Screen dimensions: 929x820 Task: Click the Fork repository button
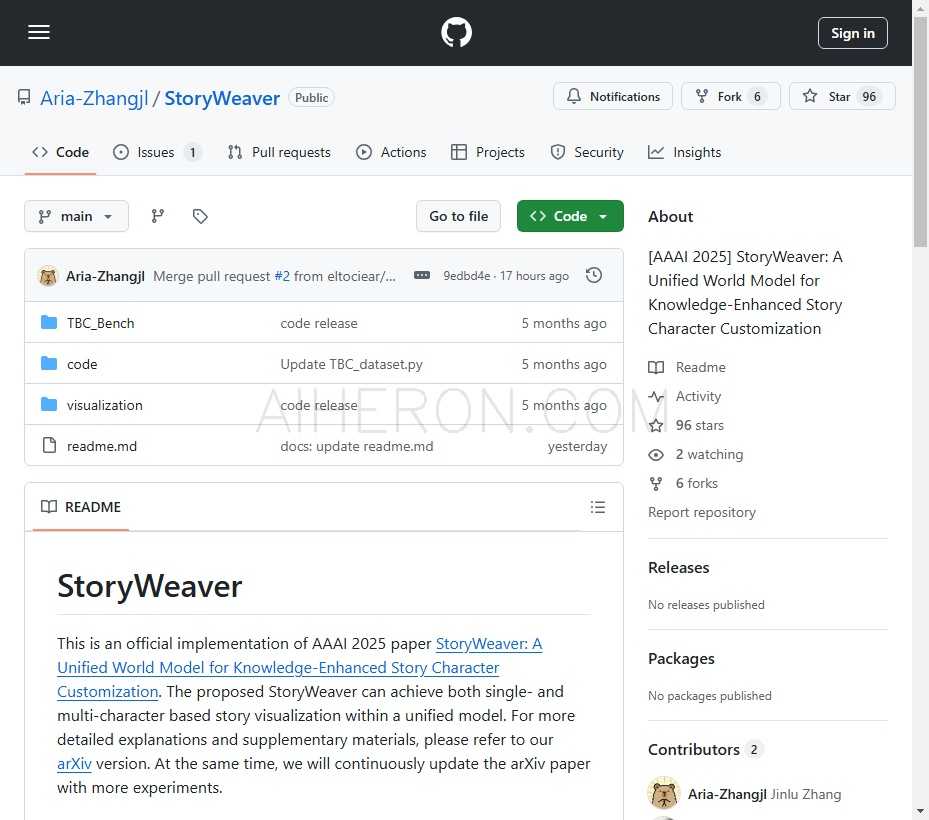(730, 97)
